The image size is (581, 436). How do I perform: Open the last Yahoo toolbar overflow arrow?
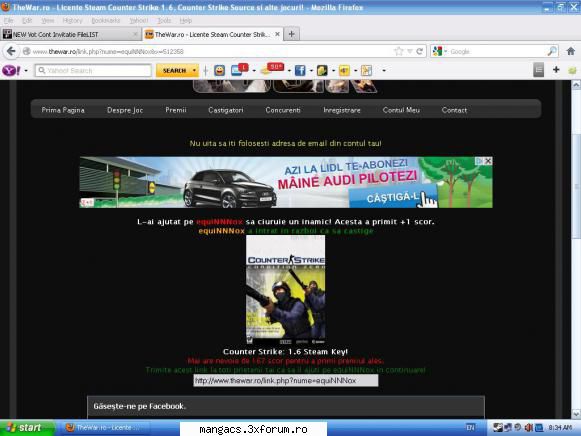pos(384,70)
